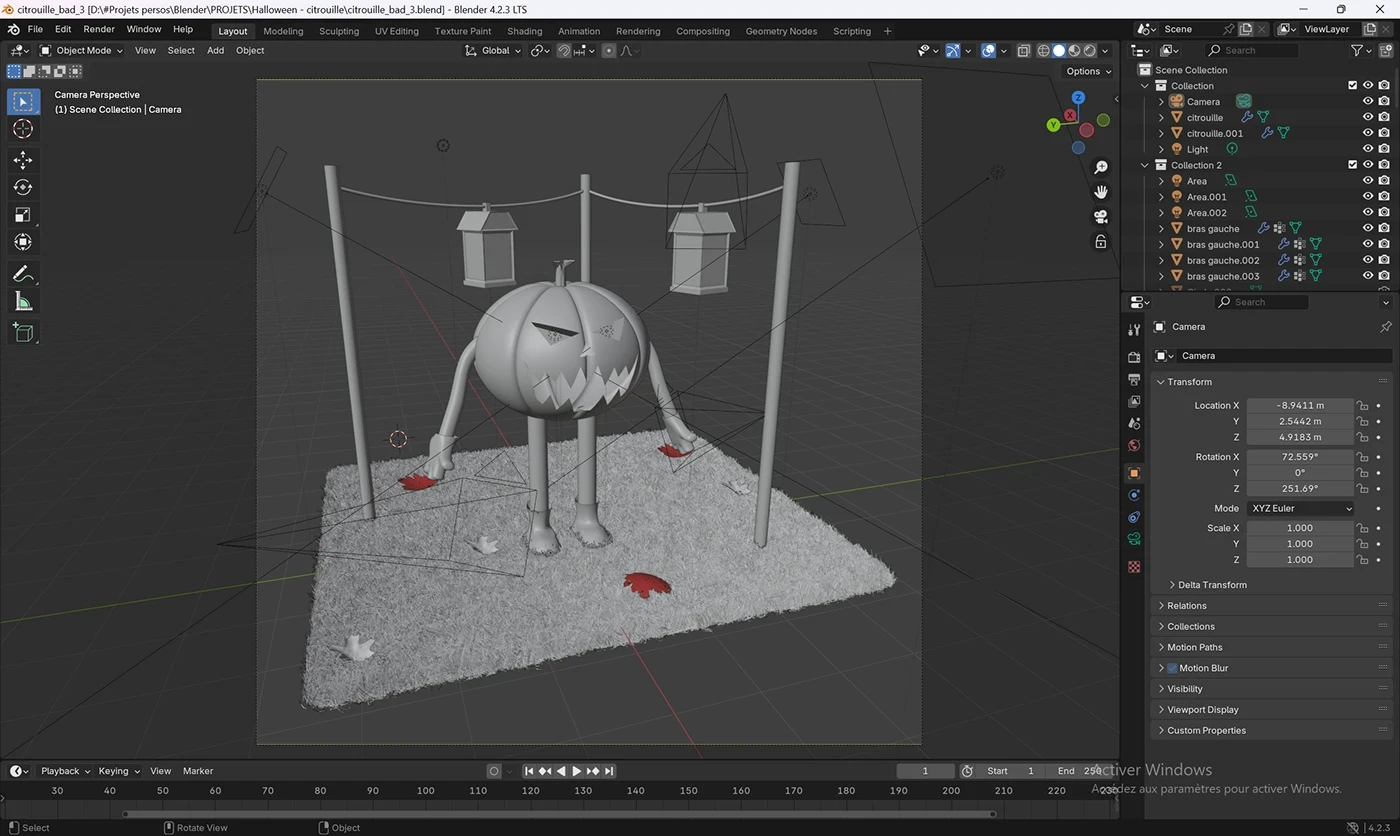
Task: Open the XYZ Euler rotation mode dropdown
Action: tap(1300, 508)
